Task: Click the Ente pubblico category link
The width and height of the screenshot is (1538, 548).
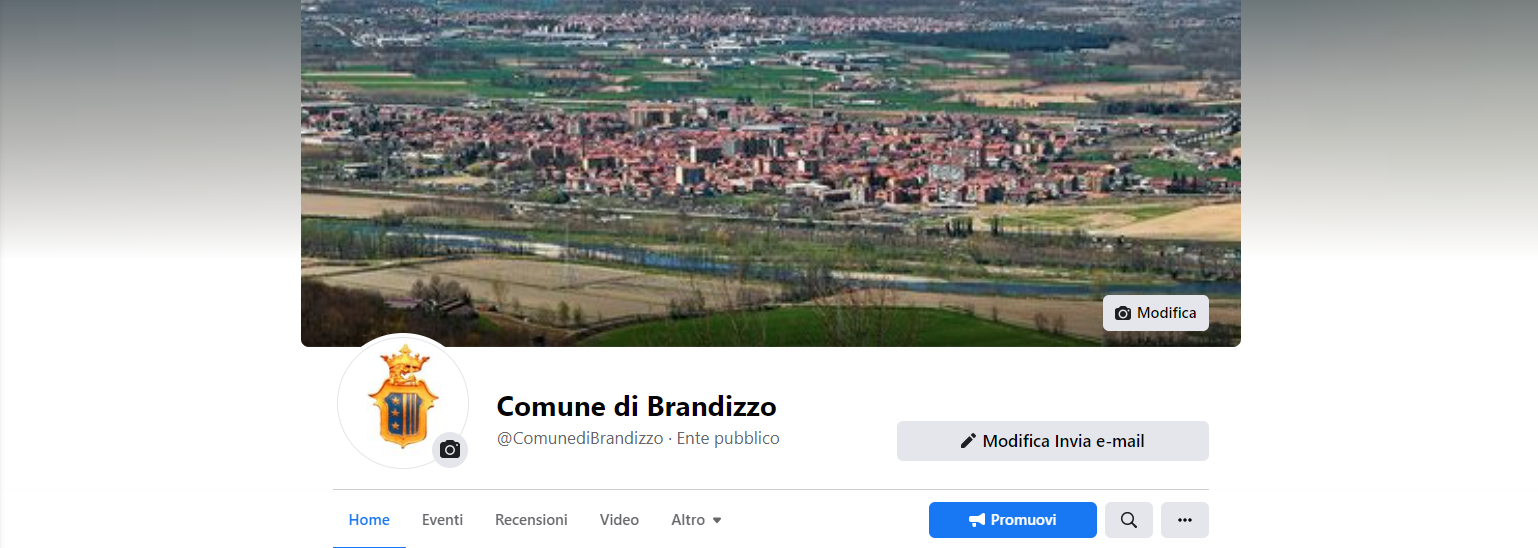Action: pos(728,438)
